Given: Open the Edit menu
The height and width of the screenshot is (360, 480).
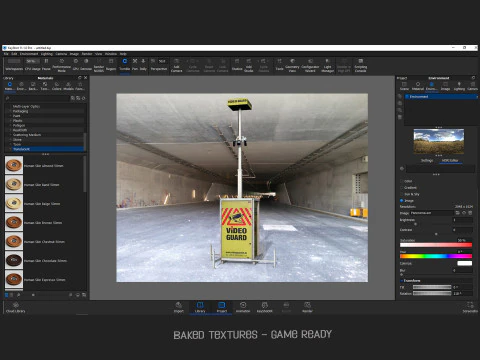Looking at the screenshot, I should pyautogui.click(x=14, y=54).
